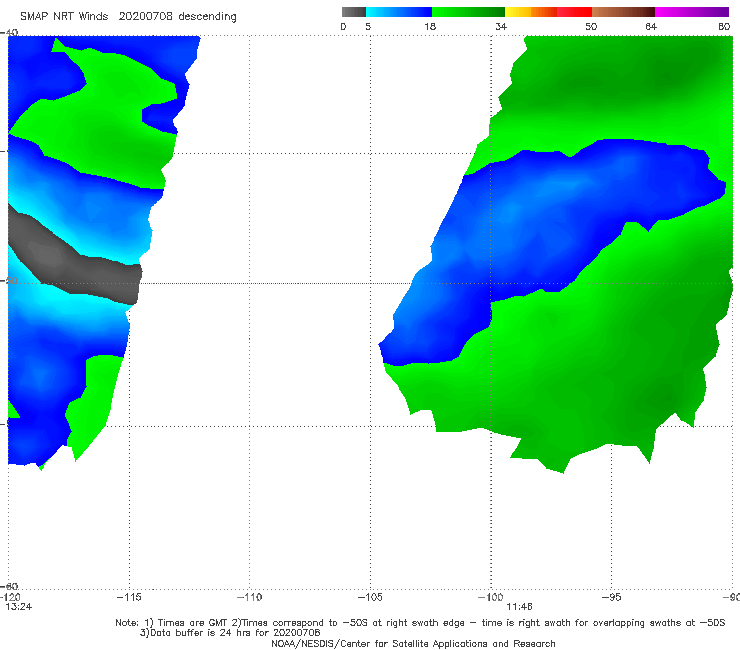Click the latitude axis label "-40"

coord(9,32)
